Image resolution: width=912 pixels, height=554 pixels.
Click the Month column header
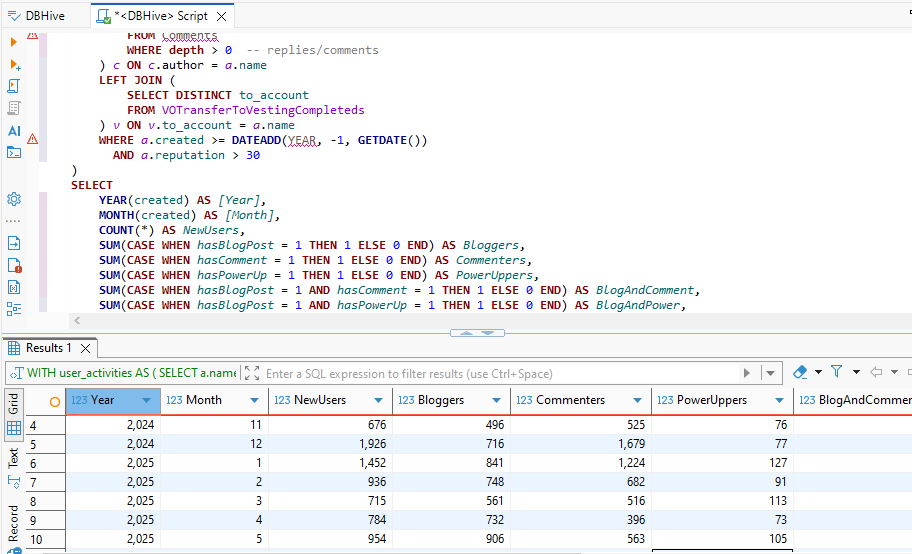(x=214, y=400)
